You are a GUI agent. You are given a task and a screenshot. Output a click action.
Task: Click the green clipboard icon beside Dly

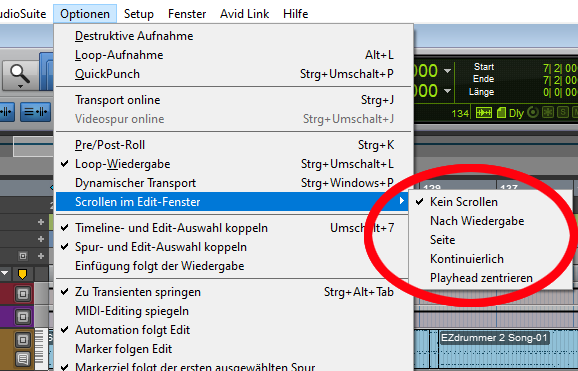[501, 113]
